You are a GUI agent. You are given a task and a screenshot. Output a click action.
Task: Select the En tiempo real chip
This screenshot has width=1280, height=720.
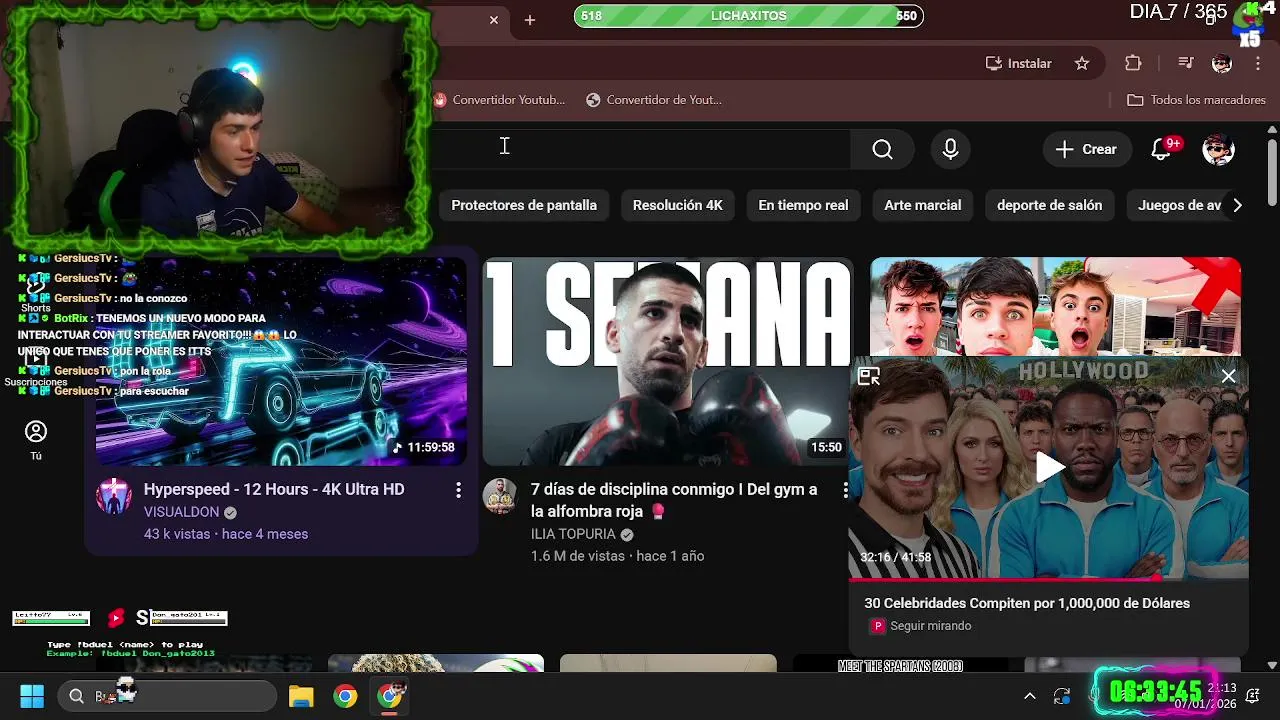point(803,205)
